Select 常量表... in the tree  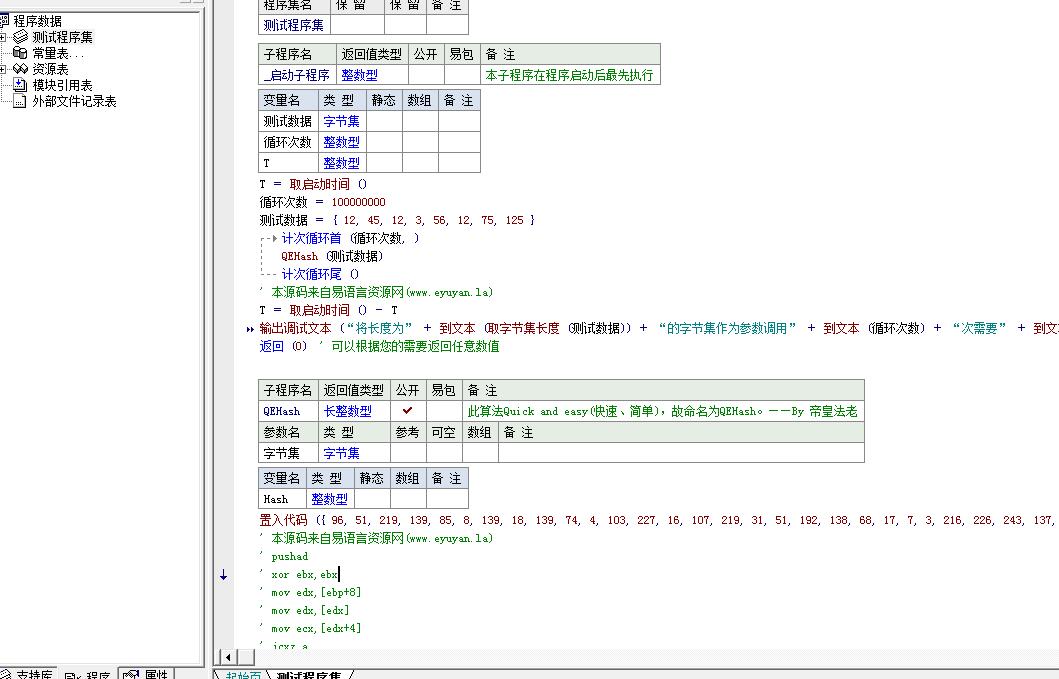(x=58, y=53)
